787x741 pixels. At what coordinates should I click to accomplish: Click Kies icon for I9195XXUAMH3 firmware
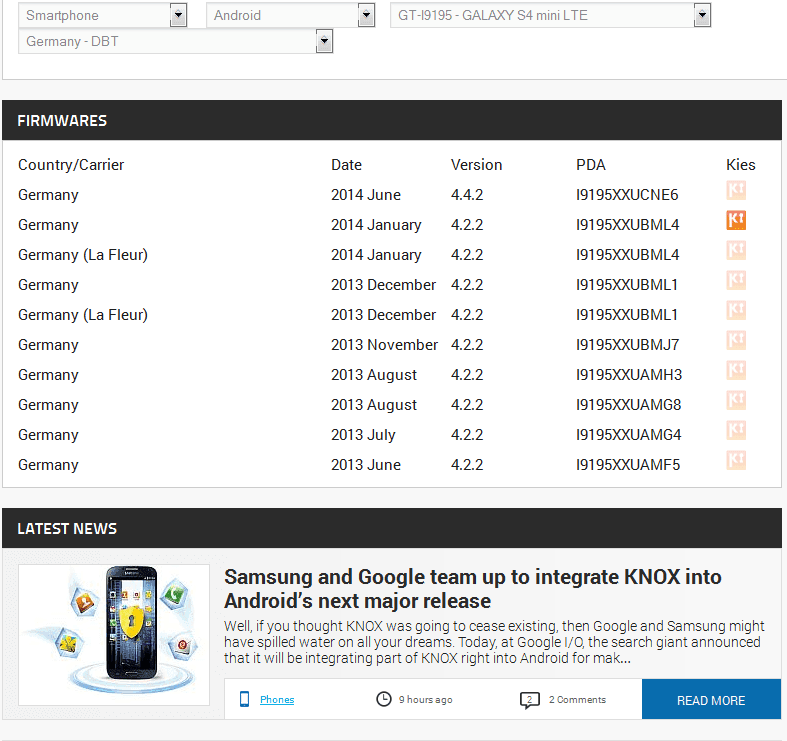(736, 370)
